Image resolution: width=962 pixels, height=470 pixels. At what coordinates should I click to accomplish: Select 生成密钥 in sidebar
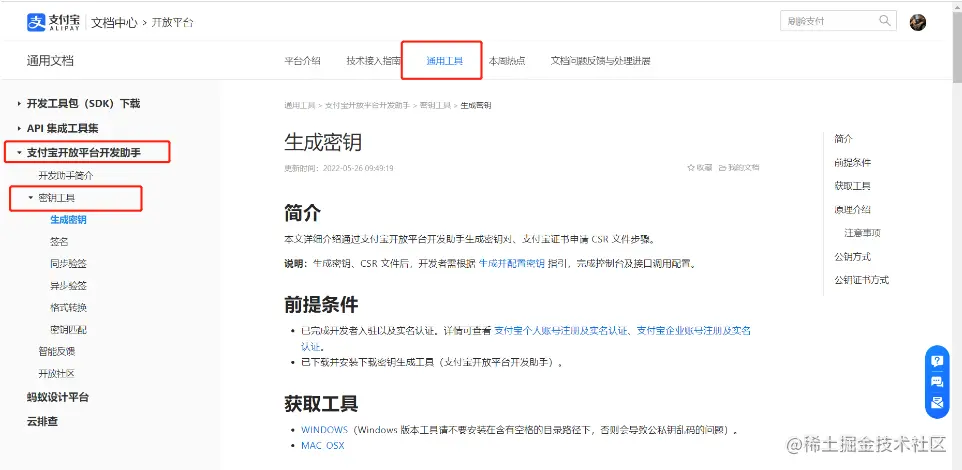68,220
